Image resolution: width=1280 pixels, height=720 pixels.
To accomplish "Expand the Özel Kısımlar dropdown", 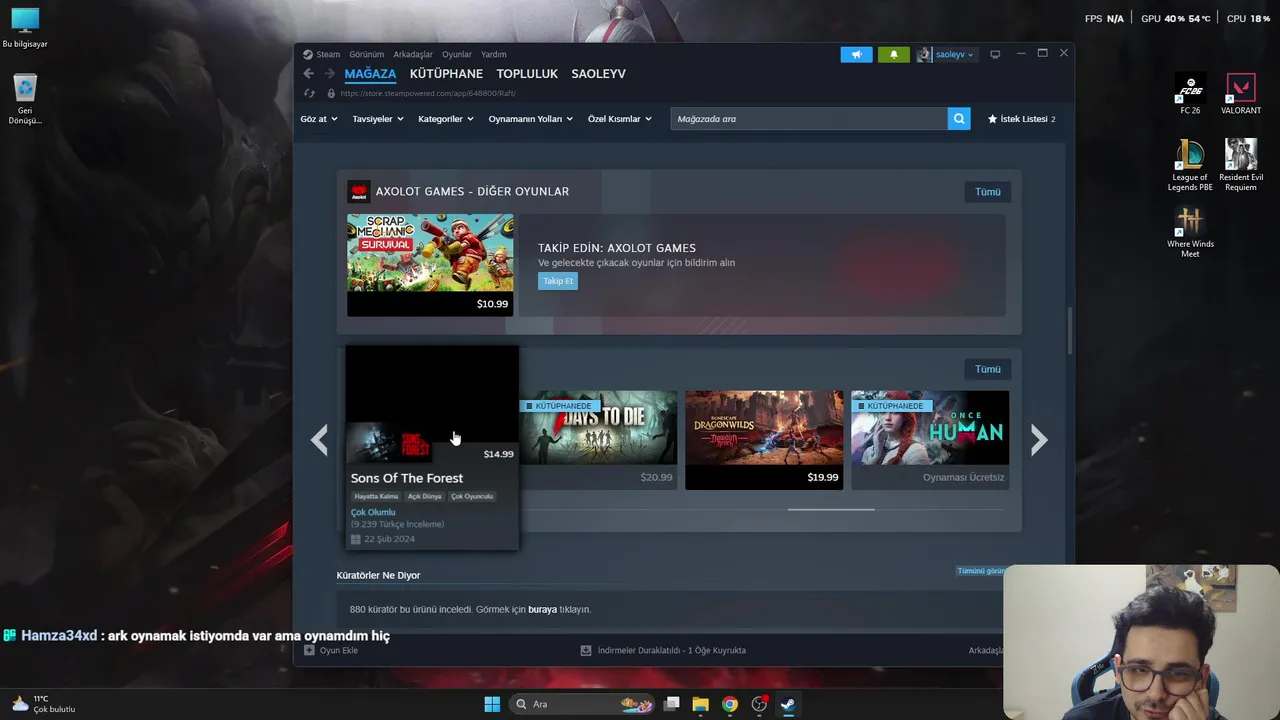I will (620, 119).
